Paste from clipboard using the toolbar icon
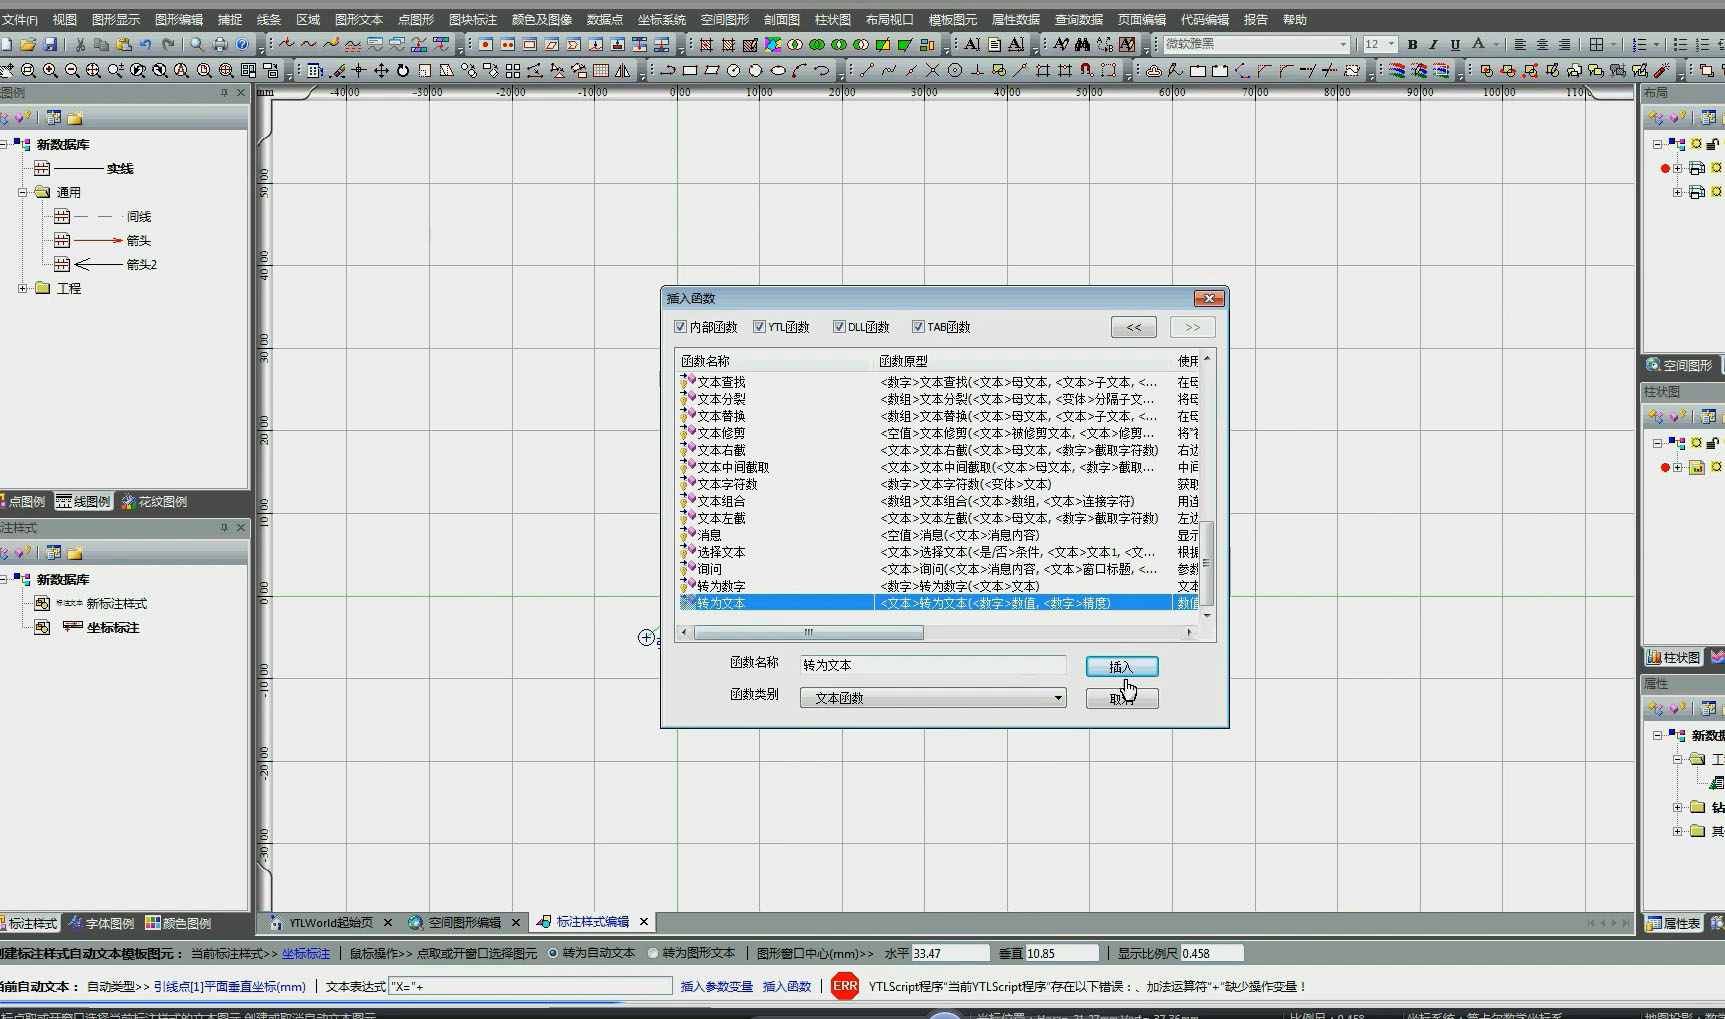1725x1019 pixels. click(x=124, y=44)
